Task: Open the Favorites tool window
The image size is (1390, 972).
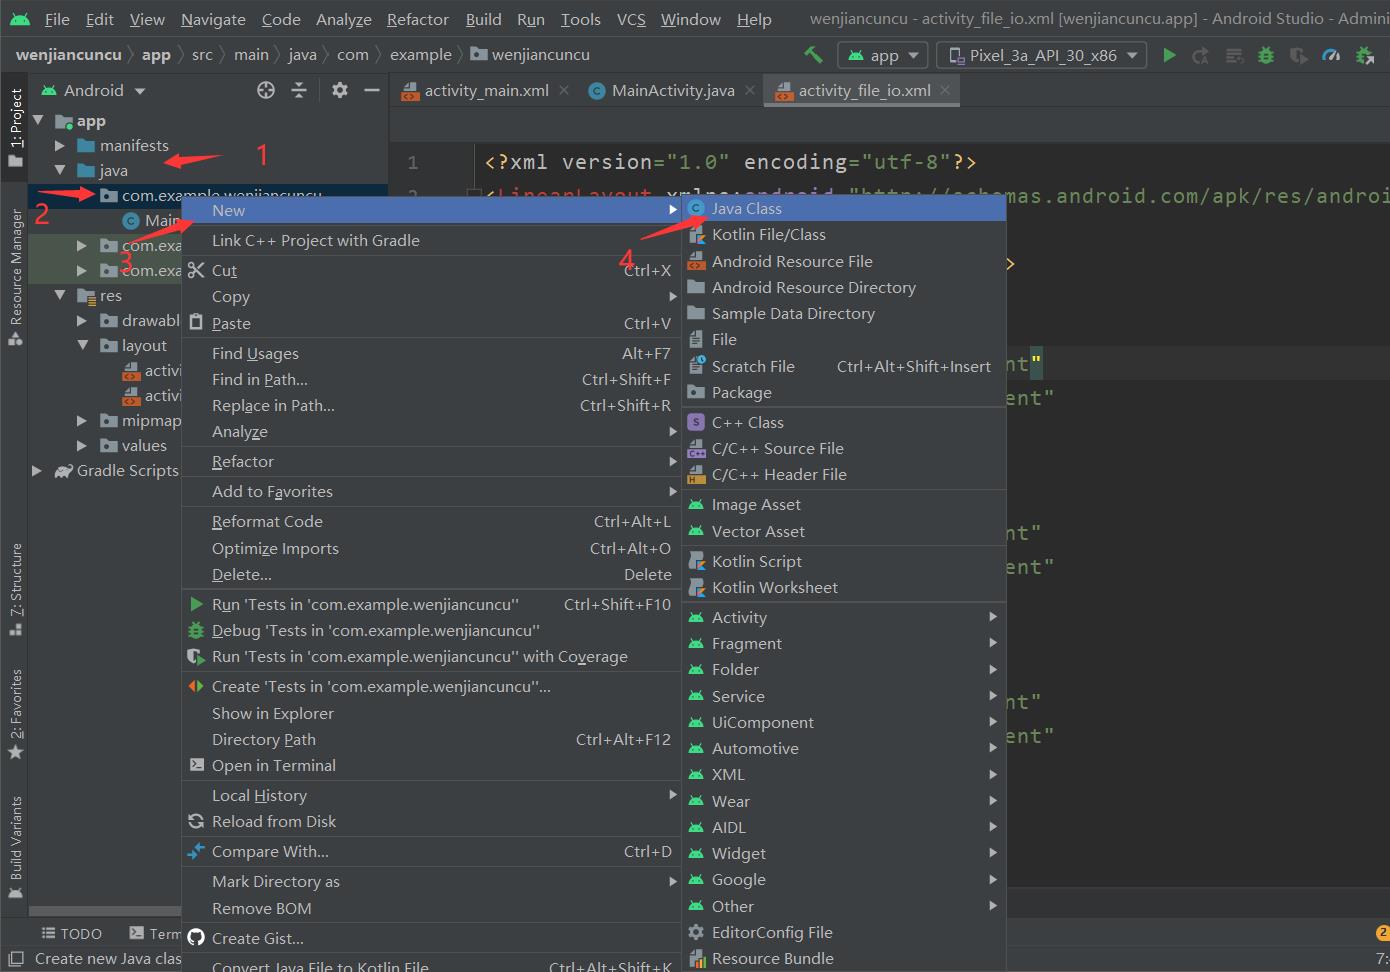Action: (x=15, y=714)
